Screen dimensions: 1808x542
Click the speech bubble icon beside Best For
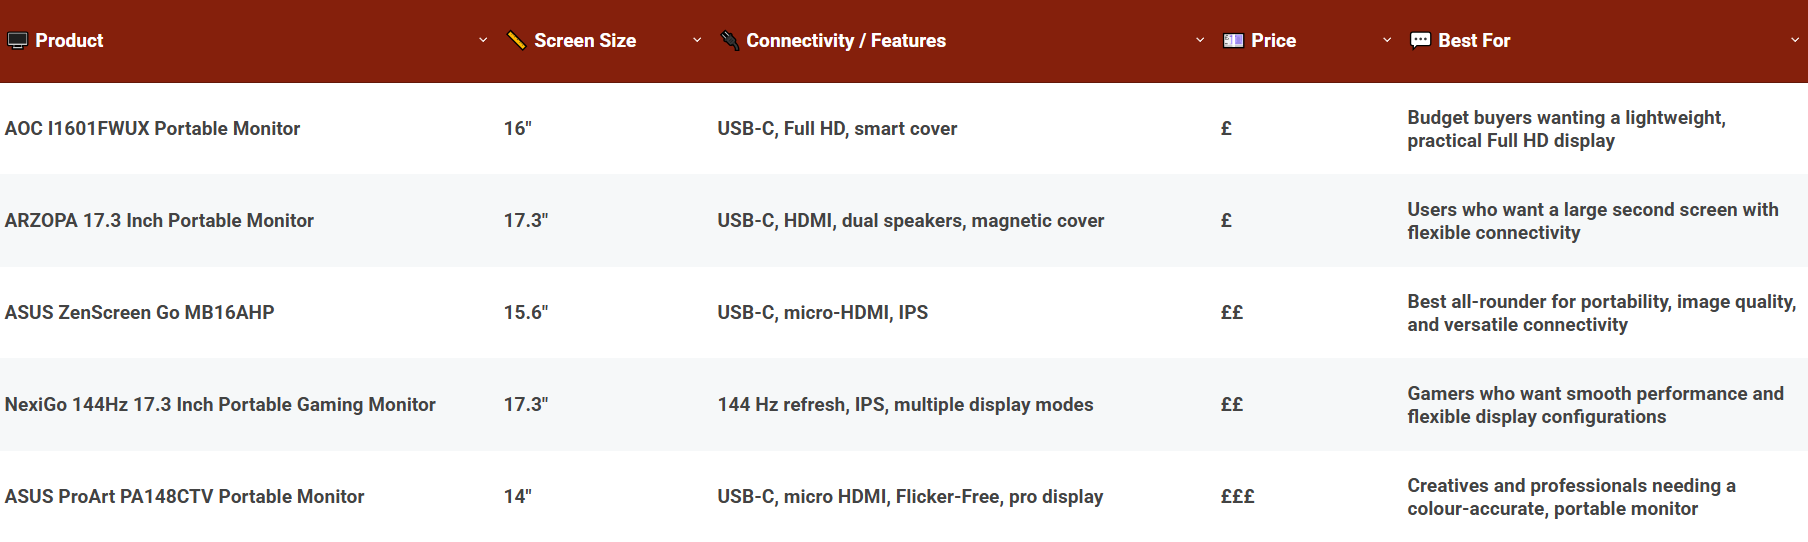(x=1420, y=41)
